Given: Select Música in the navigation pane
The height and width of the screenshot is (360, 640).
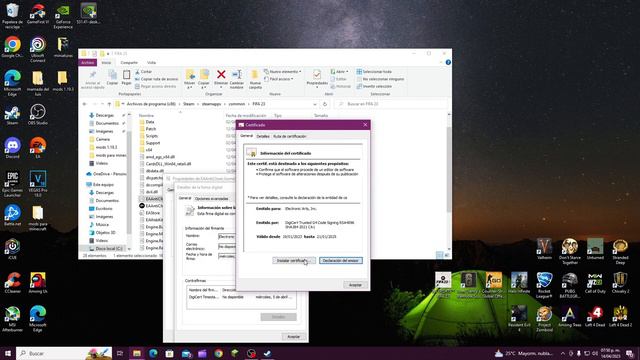Looking at the screenshot, I should coord(102,224).
